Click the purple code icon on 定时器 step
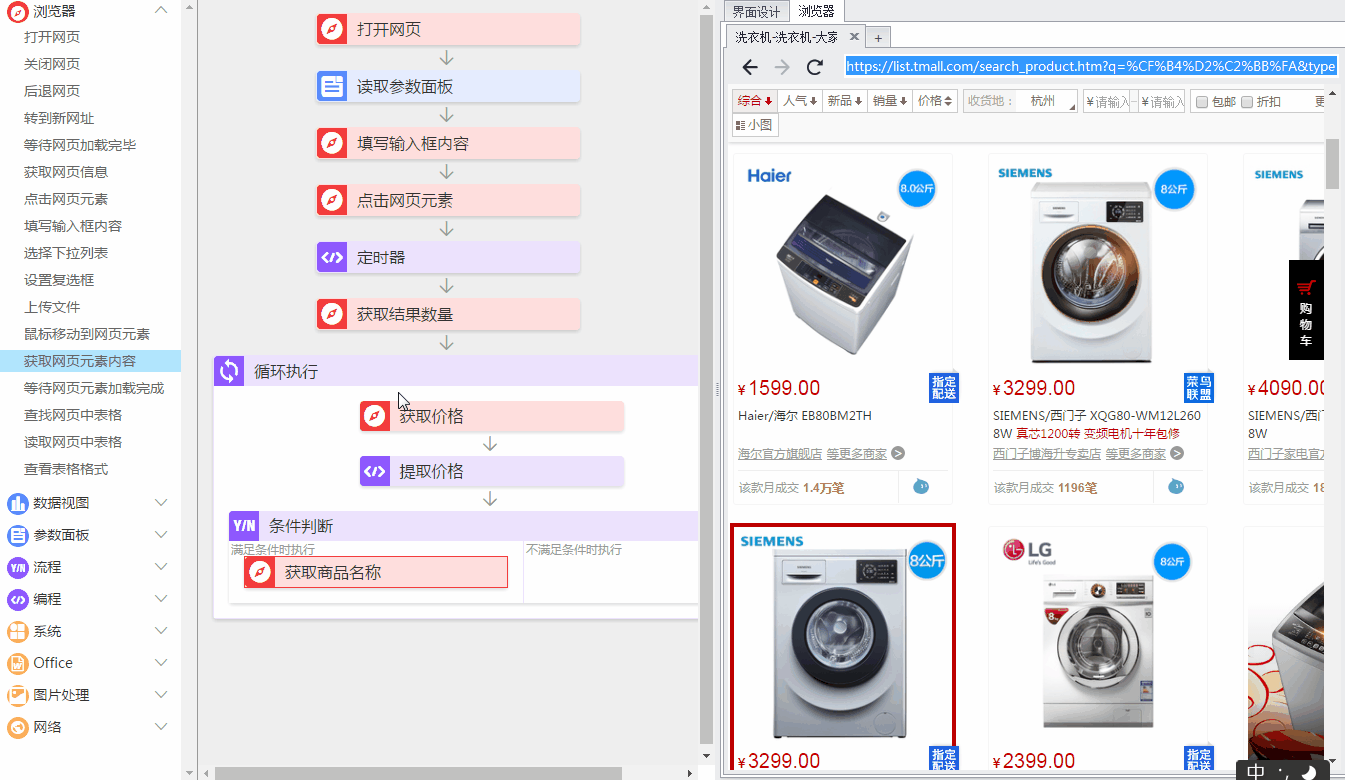 coord(332,257)
